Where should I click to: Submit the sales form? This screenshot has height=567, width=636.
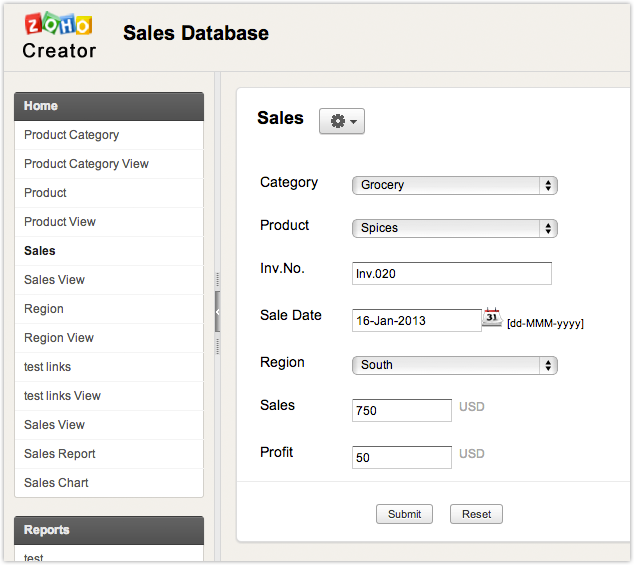click(x=404, y=514)
